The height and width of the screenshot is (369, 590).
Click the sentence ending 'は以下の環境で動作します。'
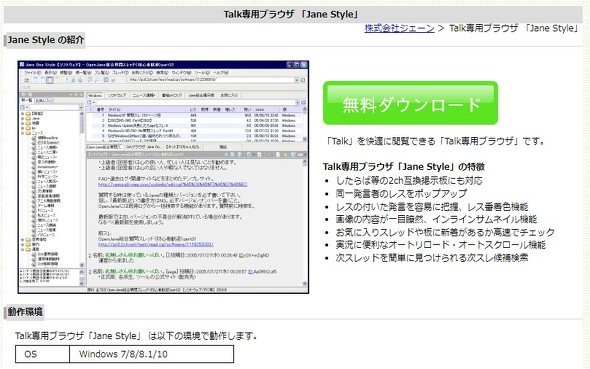click(136, 336)
